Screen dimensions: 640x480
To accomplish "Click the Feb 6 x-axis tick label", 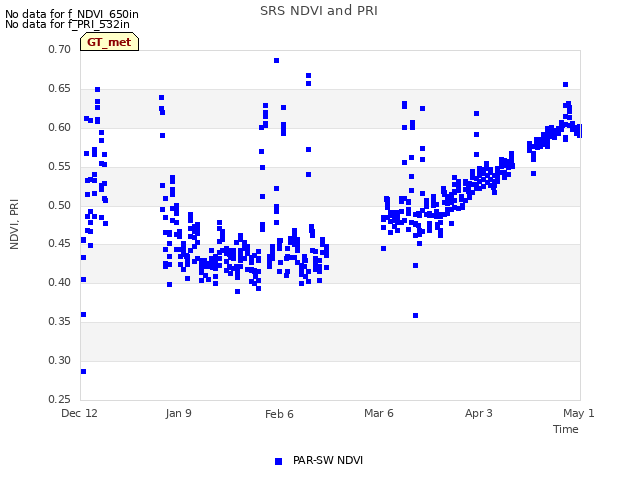I will 279,414.
